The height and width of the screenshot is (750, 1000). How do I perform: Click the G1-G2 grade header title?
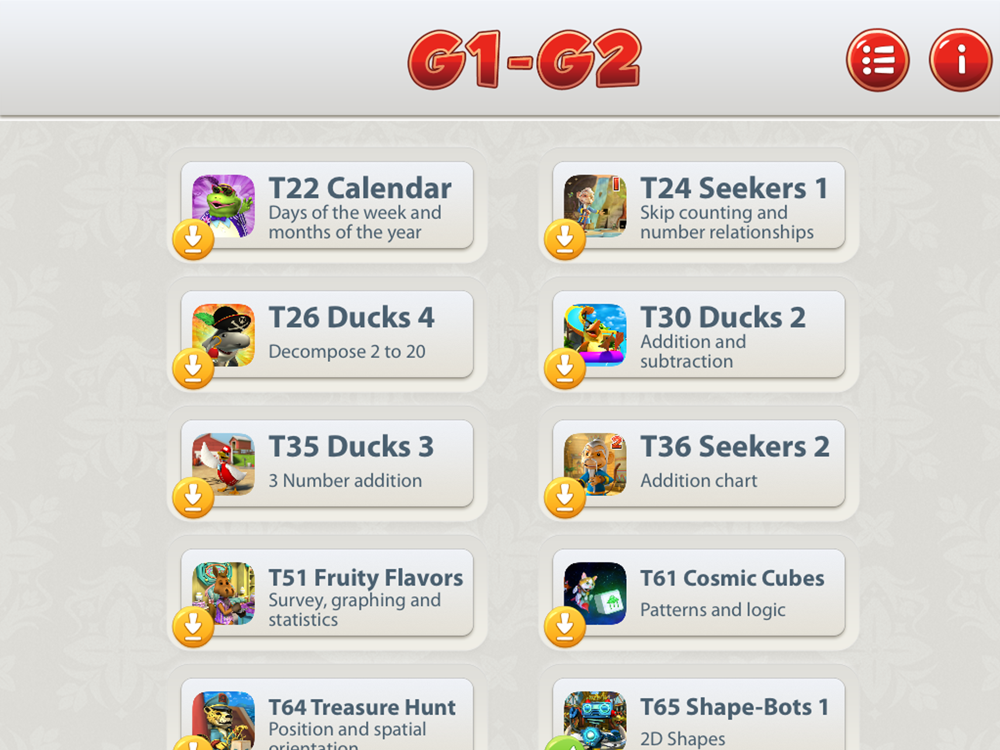tap(524, 59)
